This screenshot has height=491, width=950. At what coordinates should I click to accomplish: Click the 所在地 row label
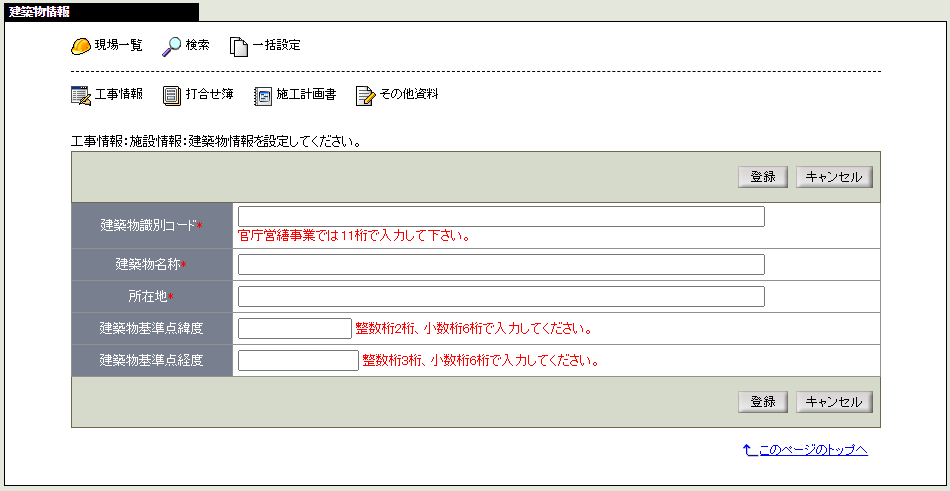(151, 296)
